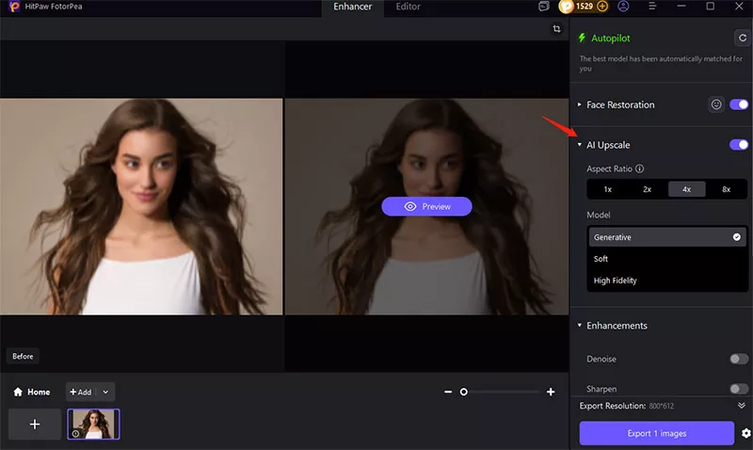Click the +Add button
Screen dimensions: 753x450
click(x=81, y=392)
